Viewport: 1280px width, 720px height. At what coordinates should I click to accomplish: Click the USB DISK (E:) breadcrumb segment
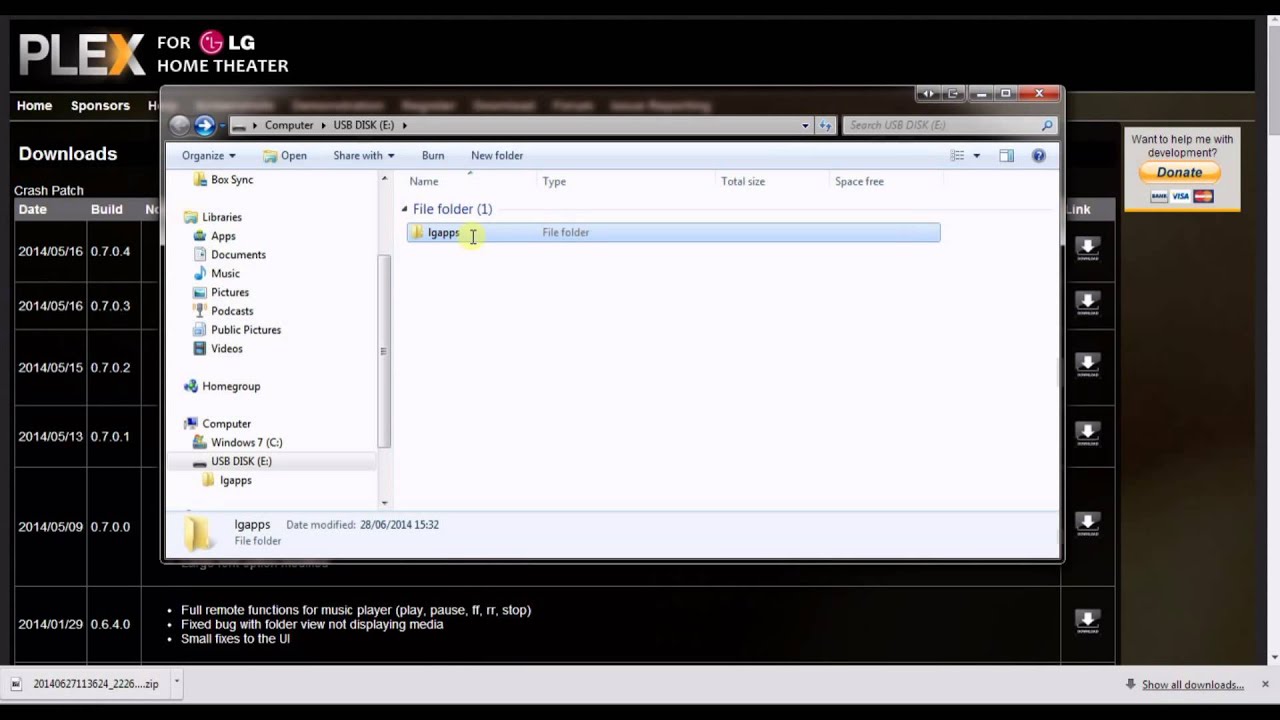point(363,125)
